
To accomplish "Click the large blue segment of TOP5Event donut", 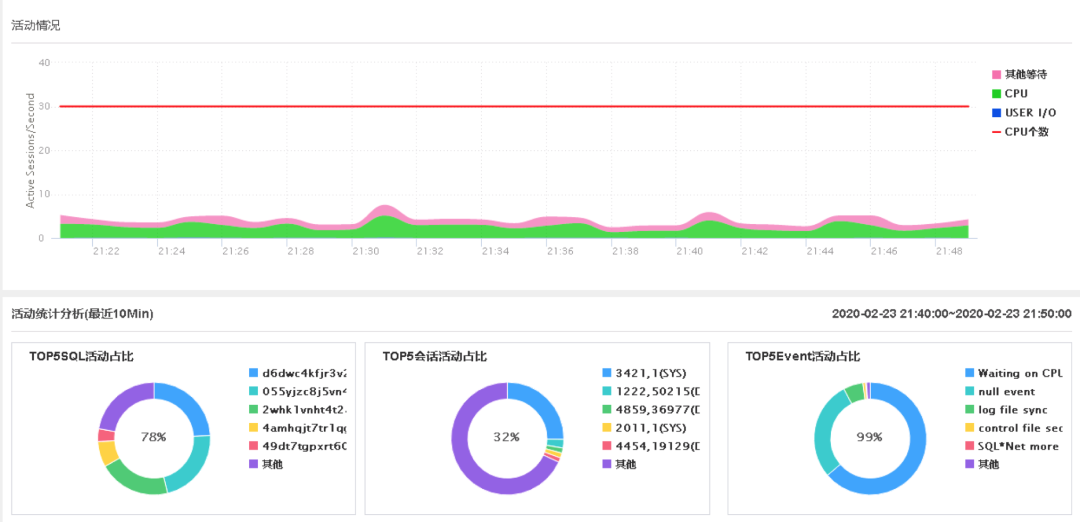I will (x=906, y=468).
